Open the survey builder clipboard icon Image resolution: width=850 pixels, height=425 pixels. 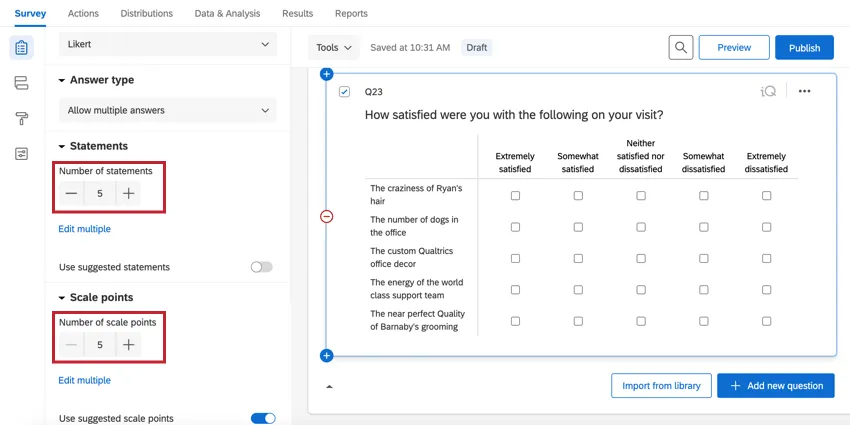click(22, 48)
